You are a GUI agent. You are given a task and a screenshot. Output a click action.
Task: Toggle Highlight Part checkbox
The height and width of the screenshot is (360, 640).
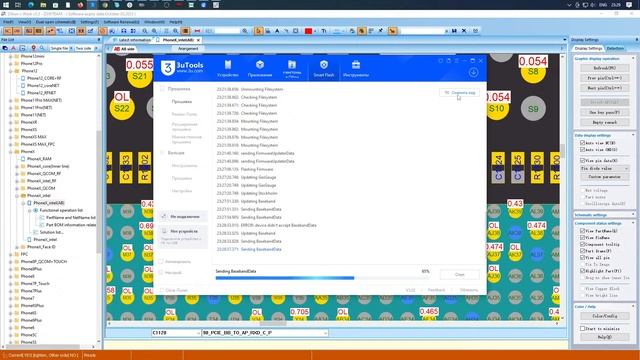coord(582,271)
